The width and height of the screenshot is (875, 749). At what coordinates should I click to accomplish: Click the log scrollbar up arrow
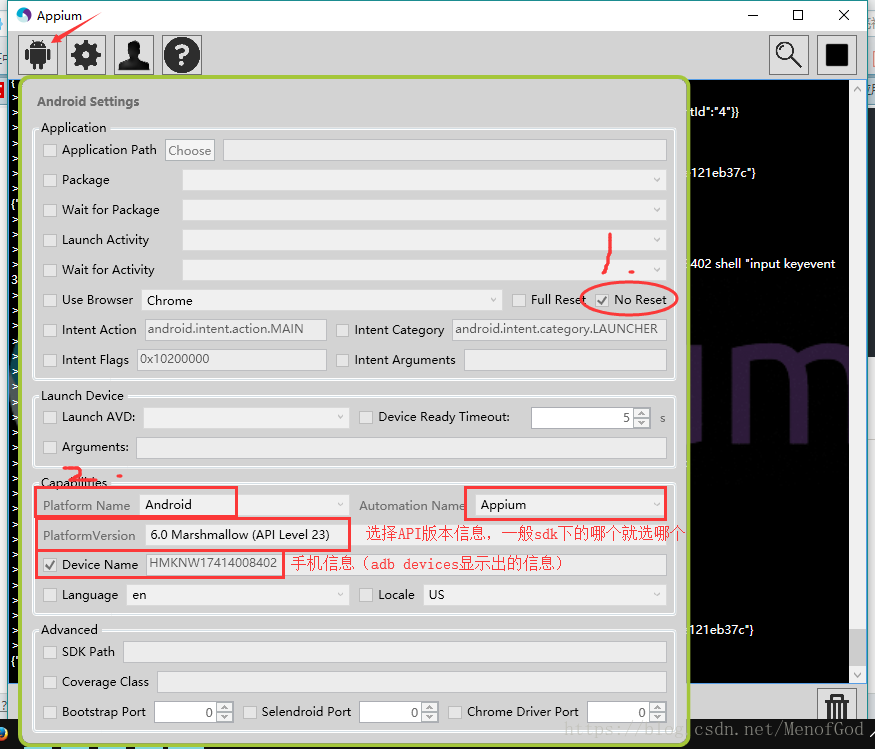coord(857,88)
